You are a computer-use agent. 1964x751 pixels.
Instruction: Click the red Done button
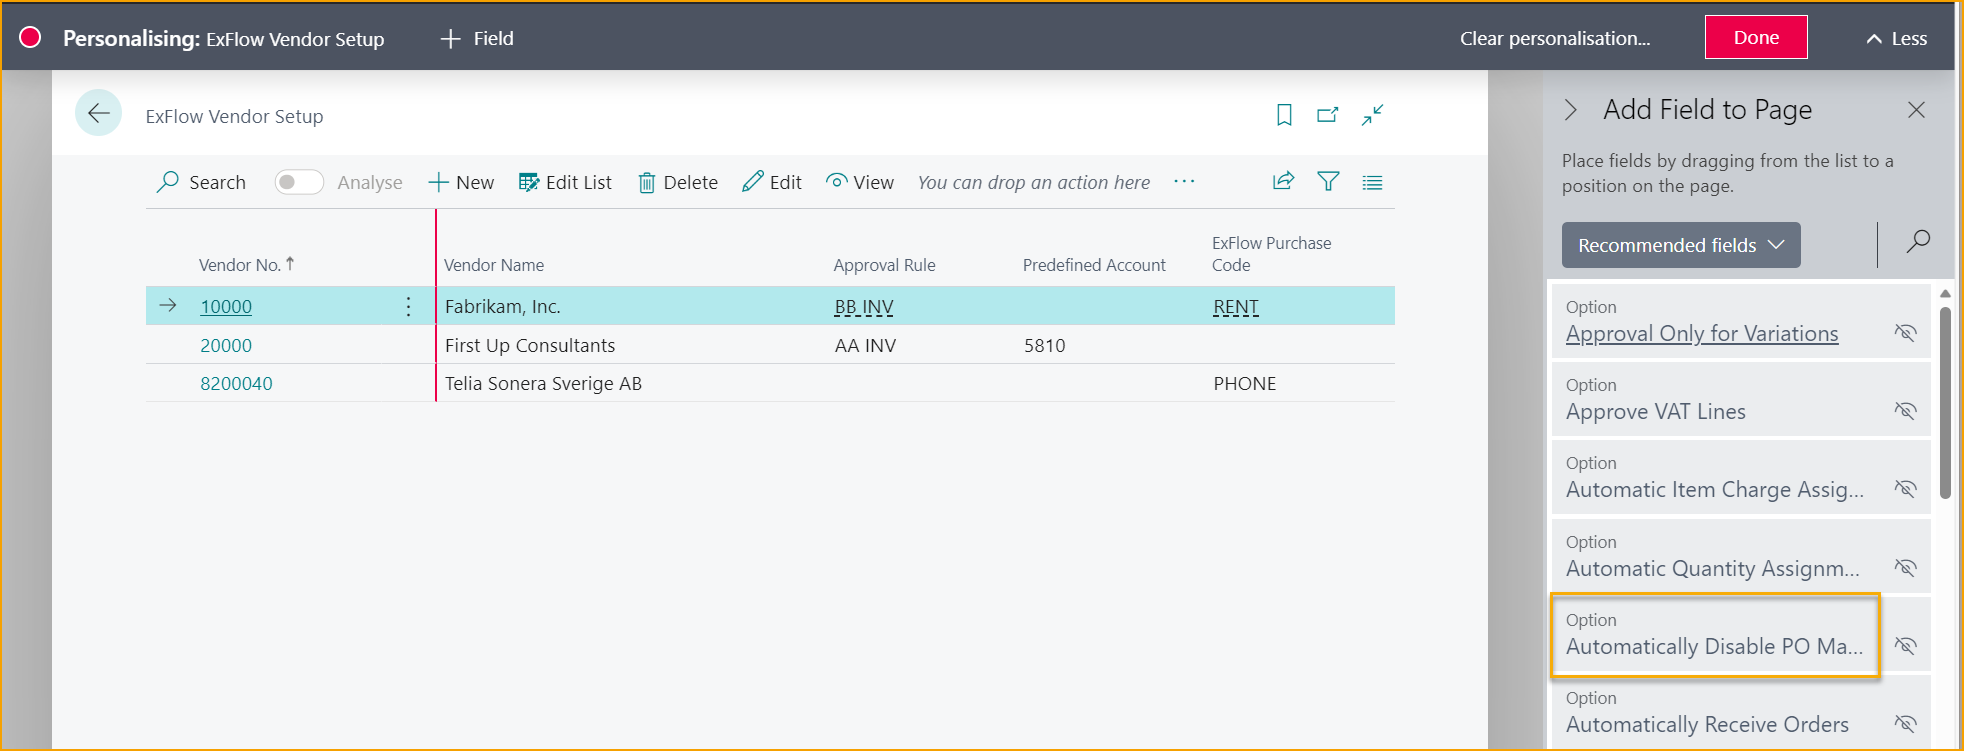1756,37
